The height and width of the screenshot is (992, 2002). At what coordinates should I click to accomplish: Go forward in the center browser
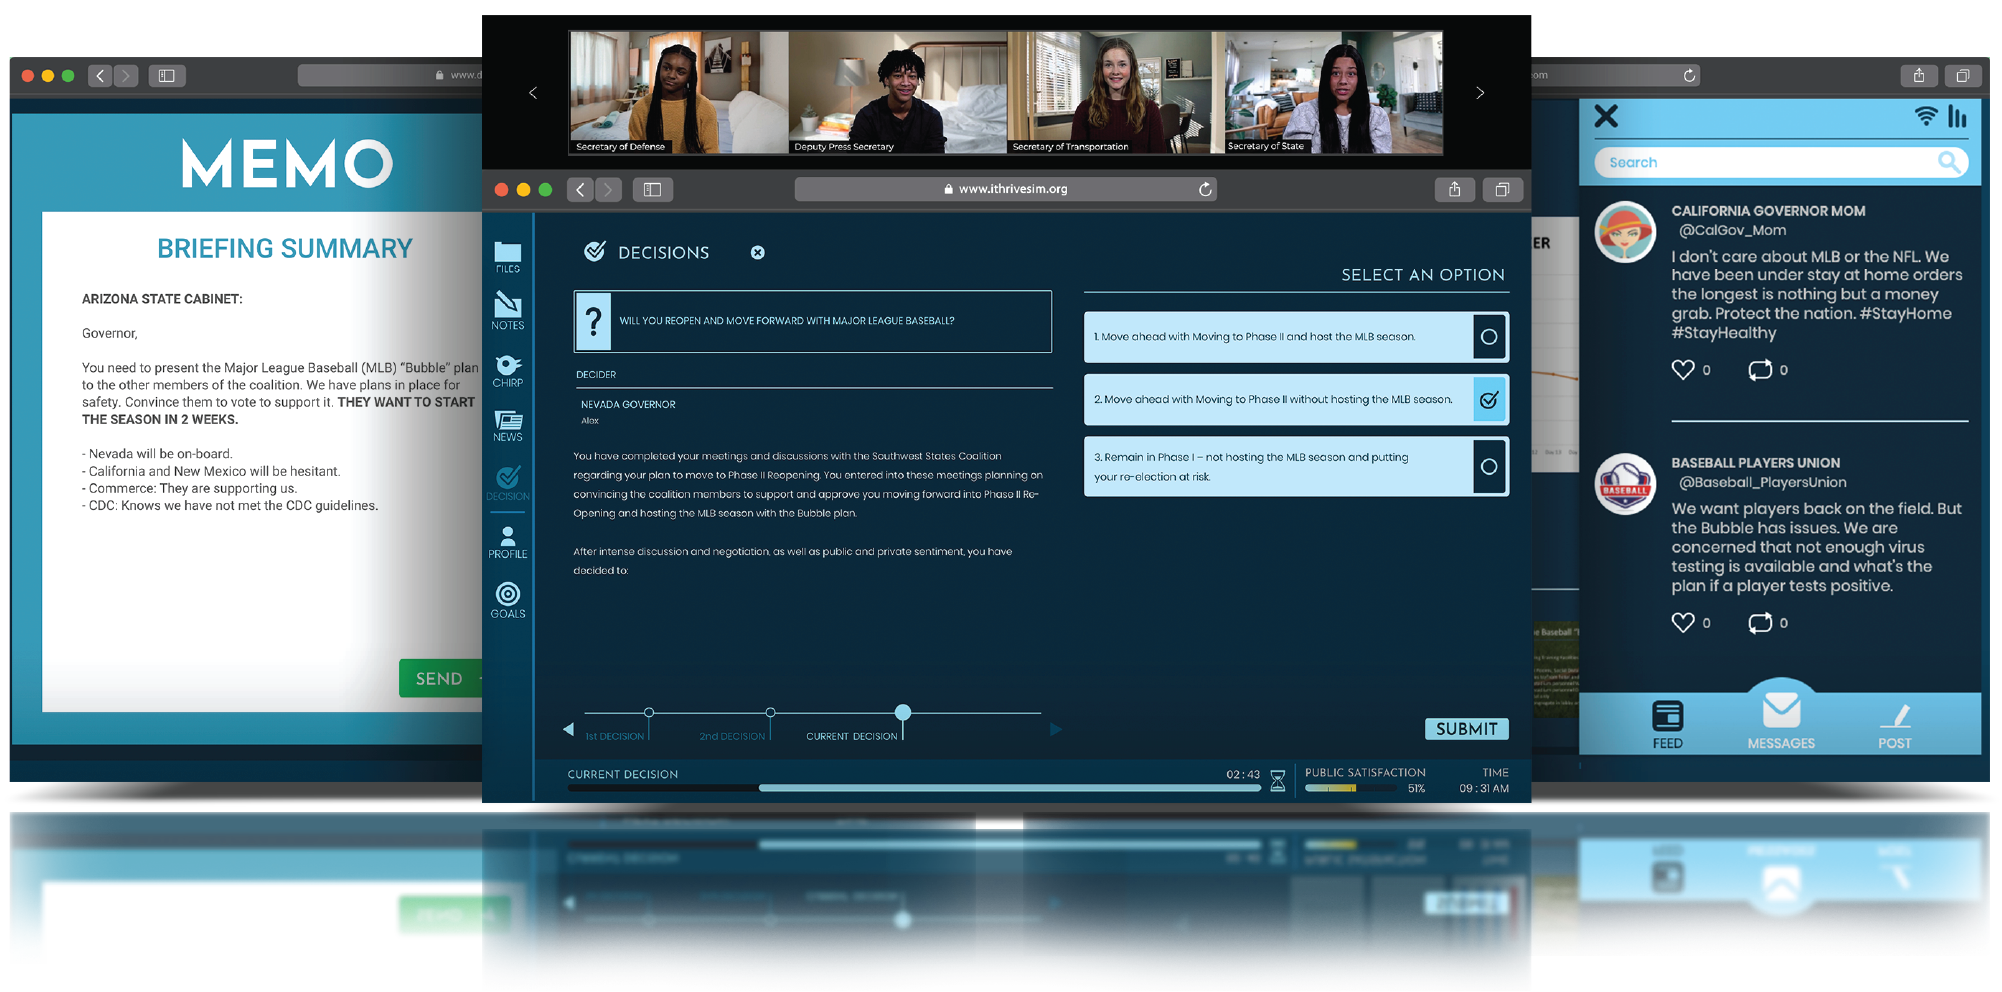[x=608, y=189]
